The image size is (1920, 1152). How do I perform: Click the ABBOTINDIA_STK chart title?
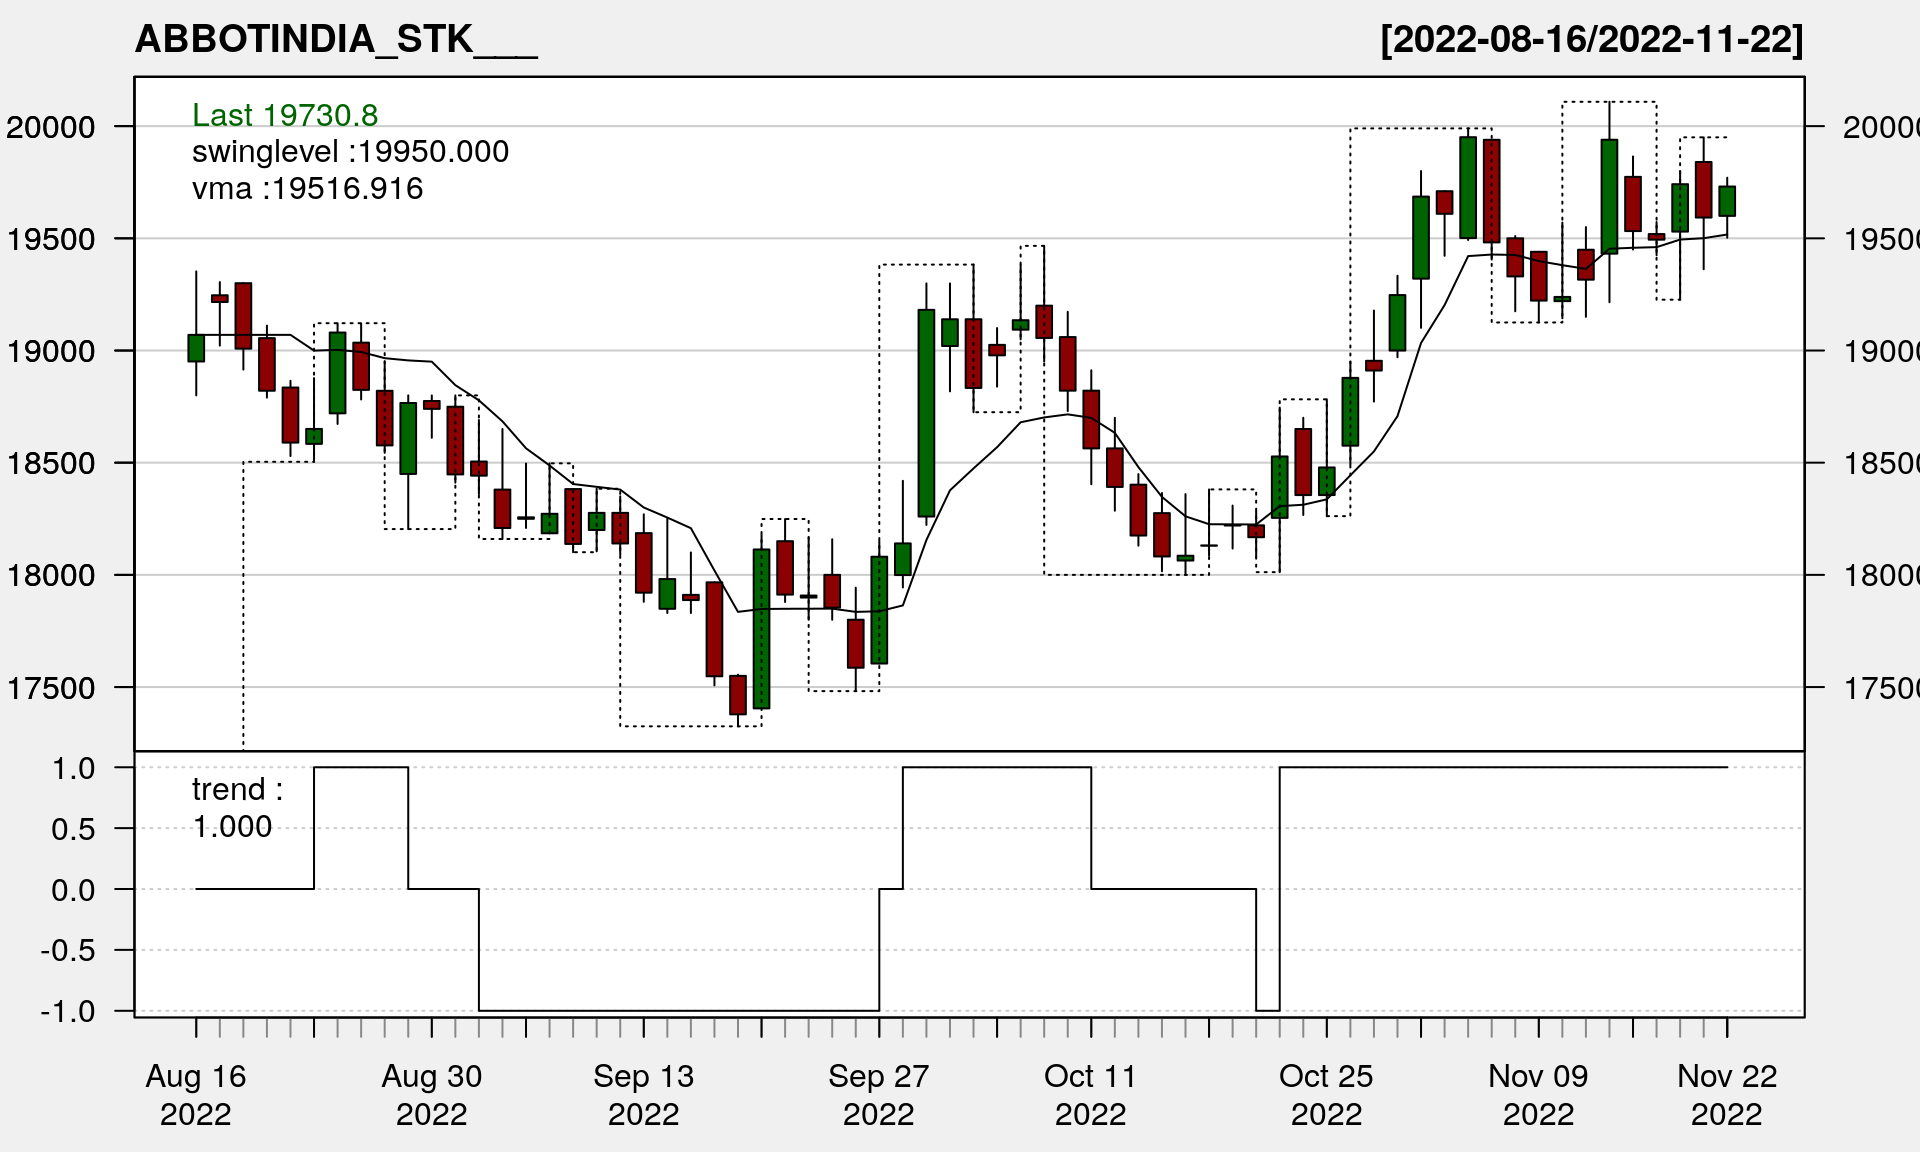point(336,40)
